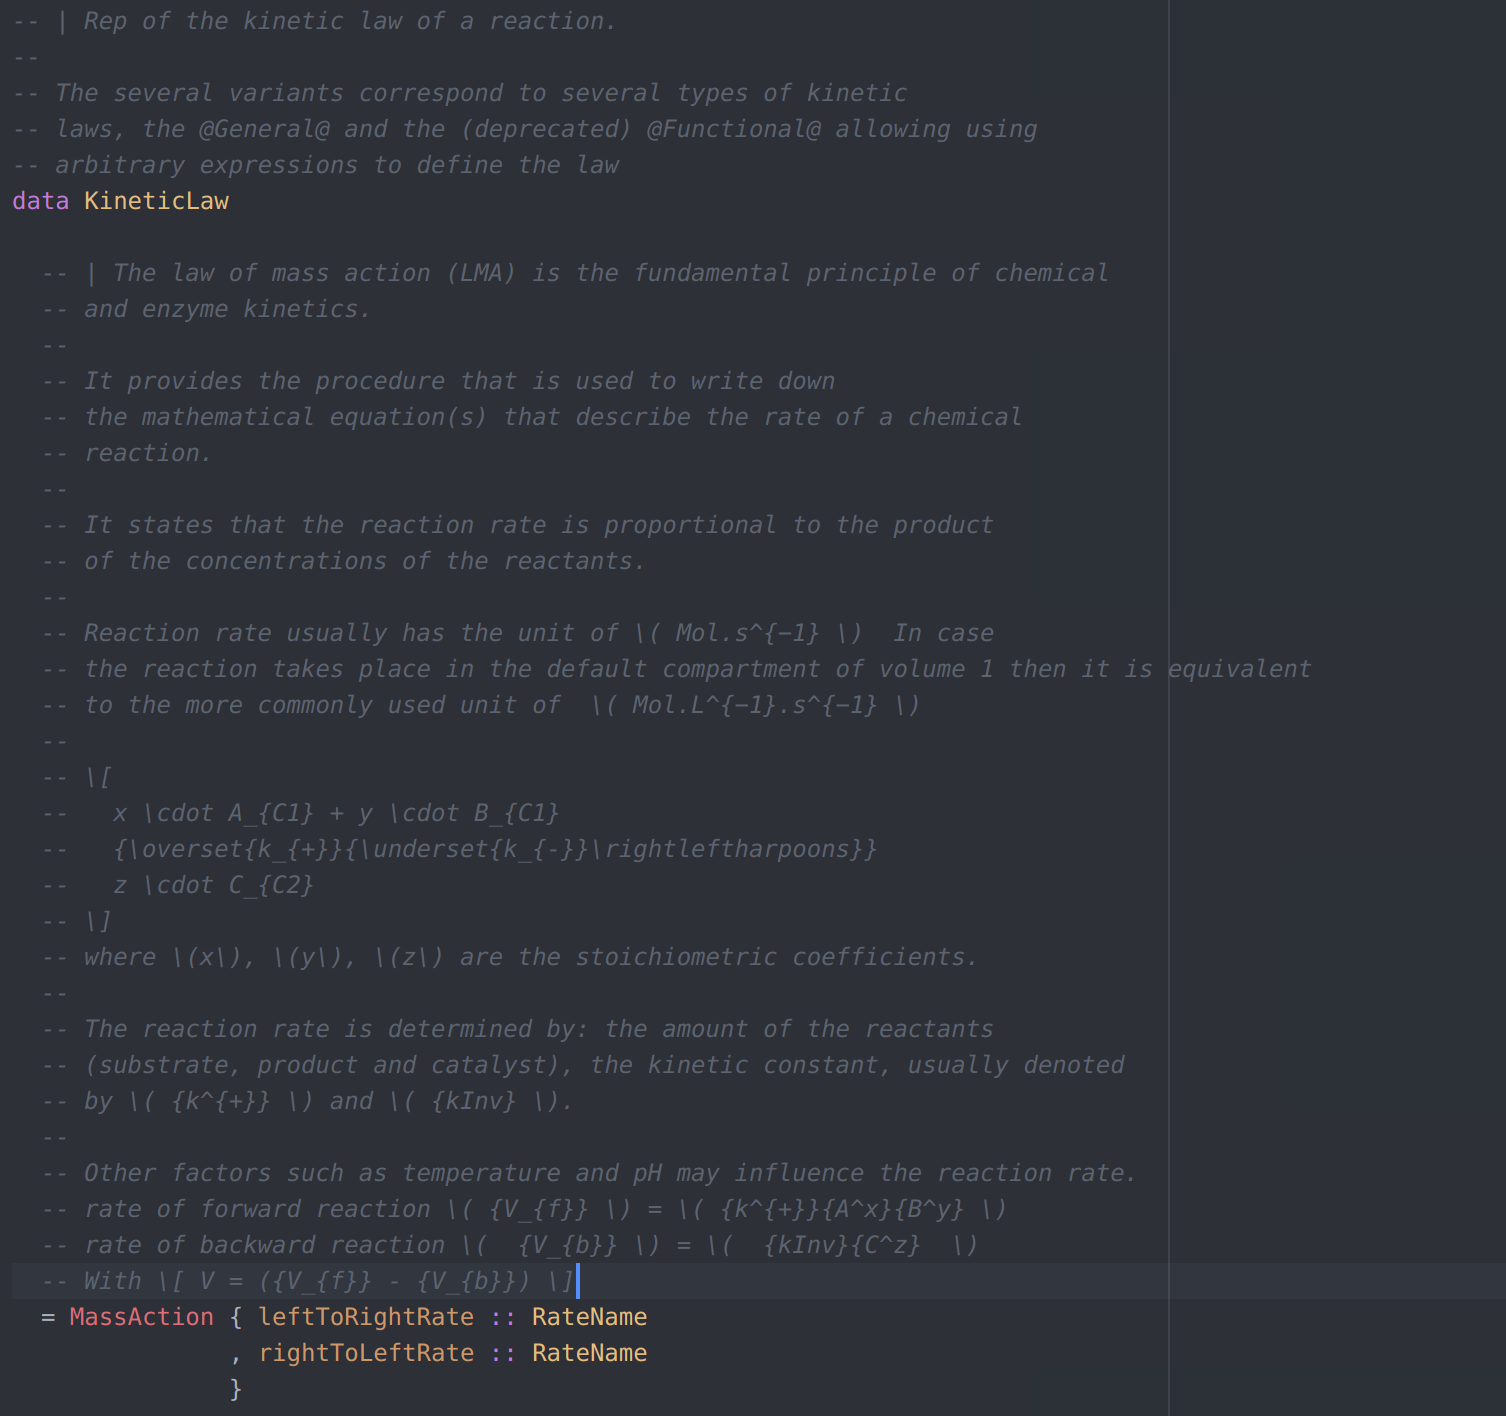Click the rightToLeftRate field name
The height and width of the screenshot is (1416, 1506).
(x=366, y=1353)
